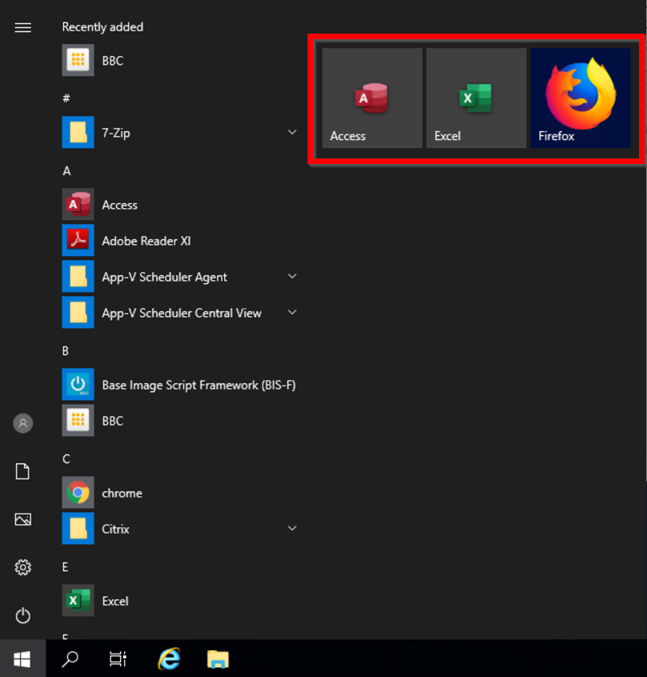Click the 'B' letter header

(65, 351)
